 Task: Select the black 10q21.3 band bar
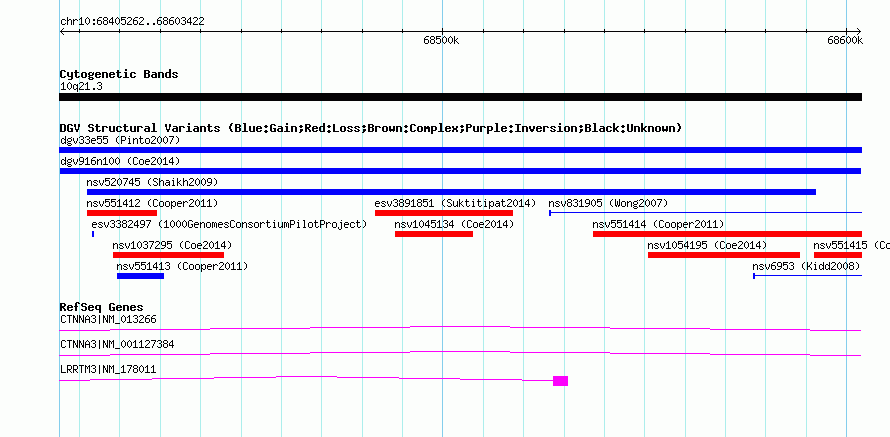point(460,97)
